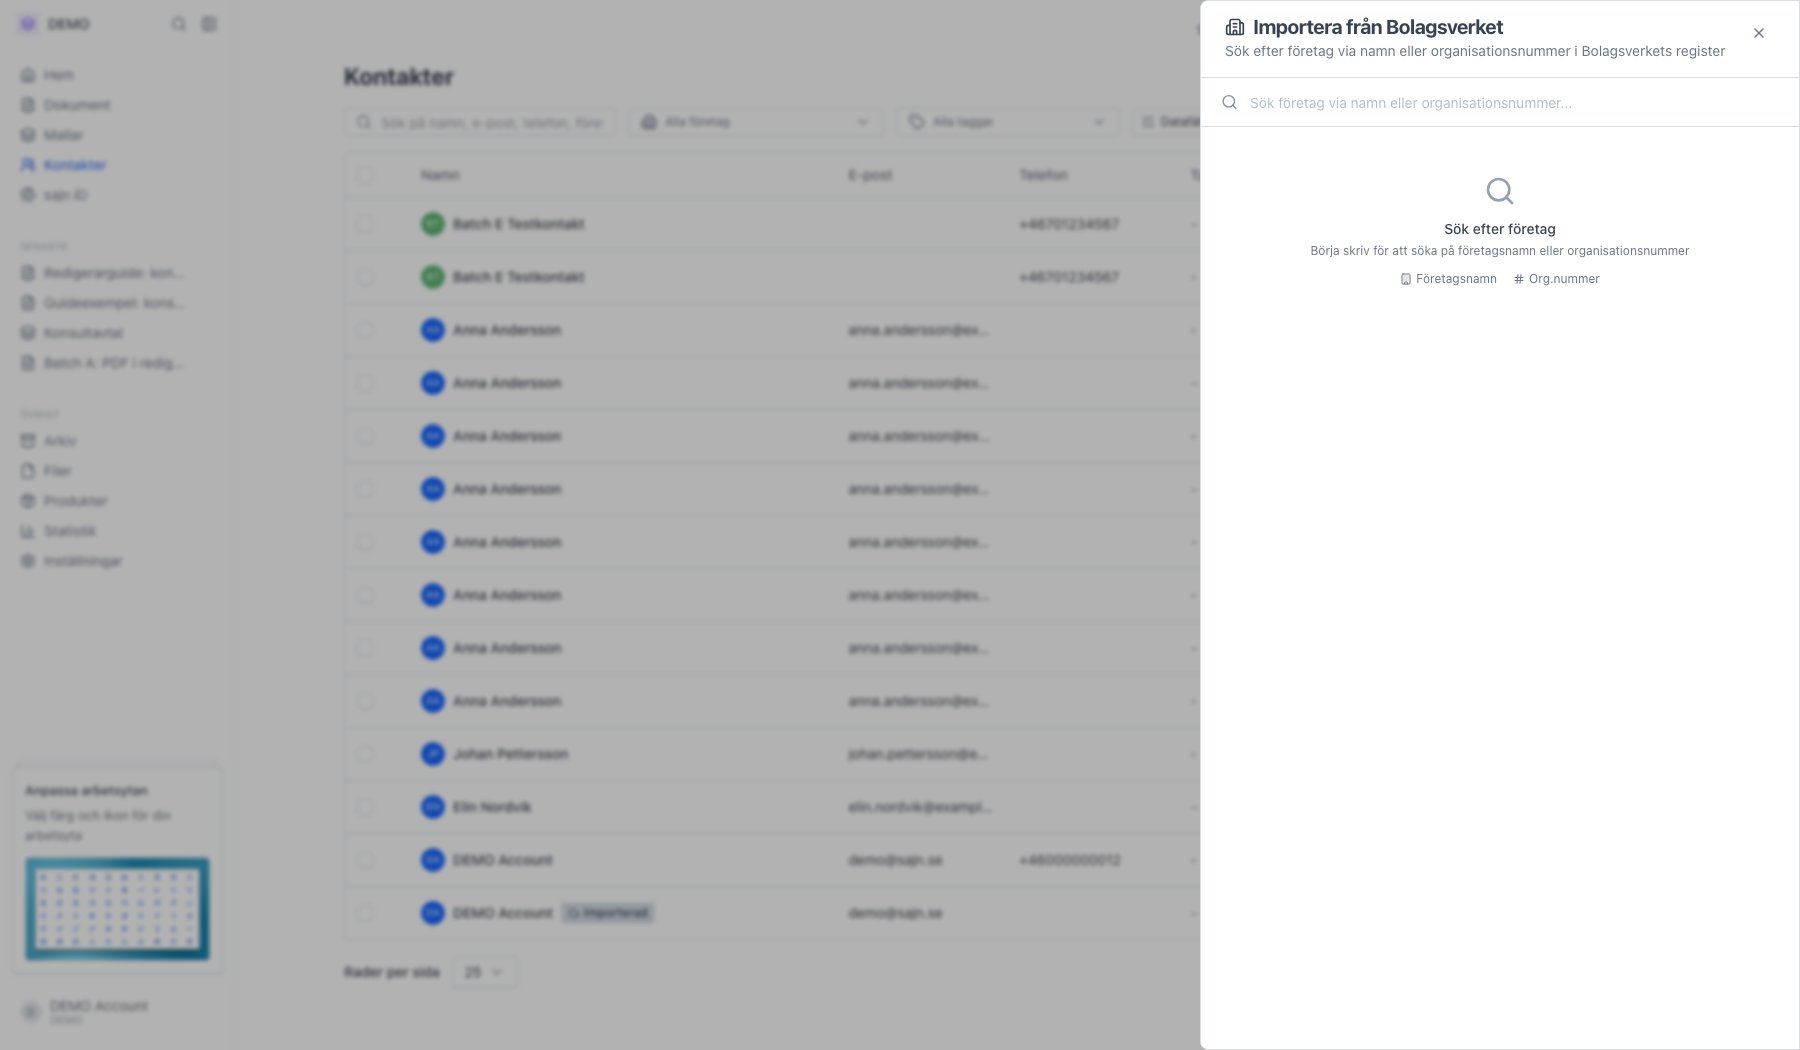
Task: Check the first Anna Andersson row checkbox
Action: point(365,330)
